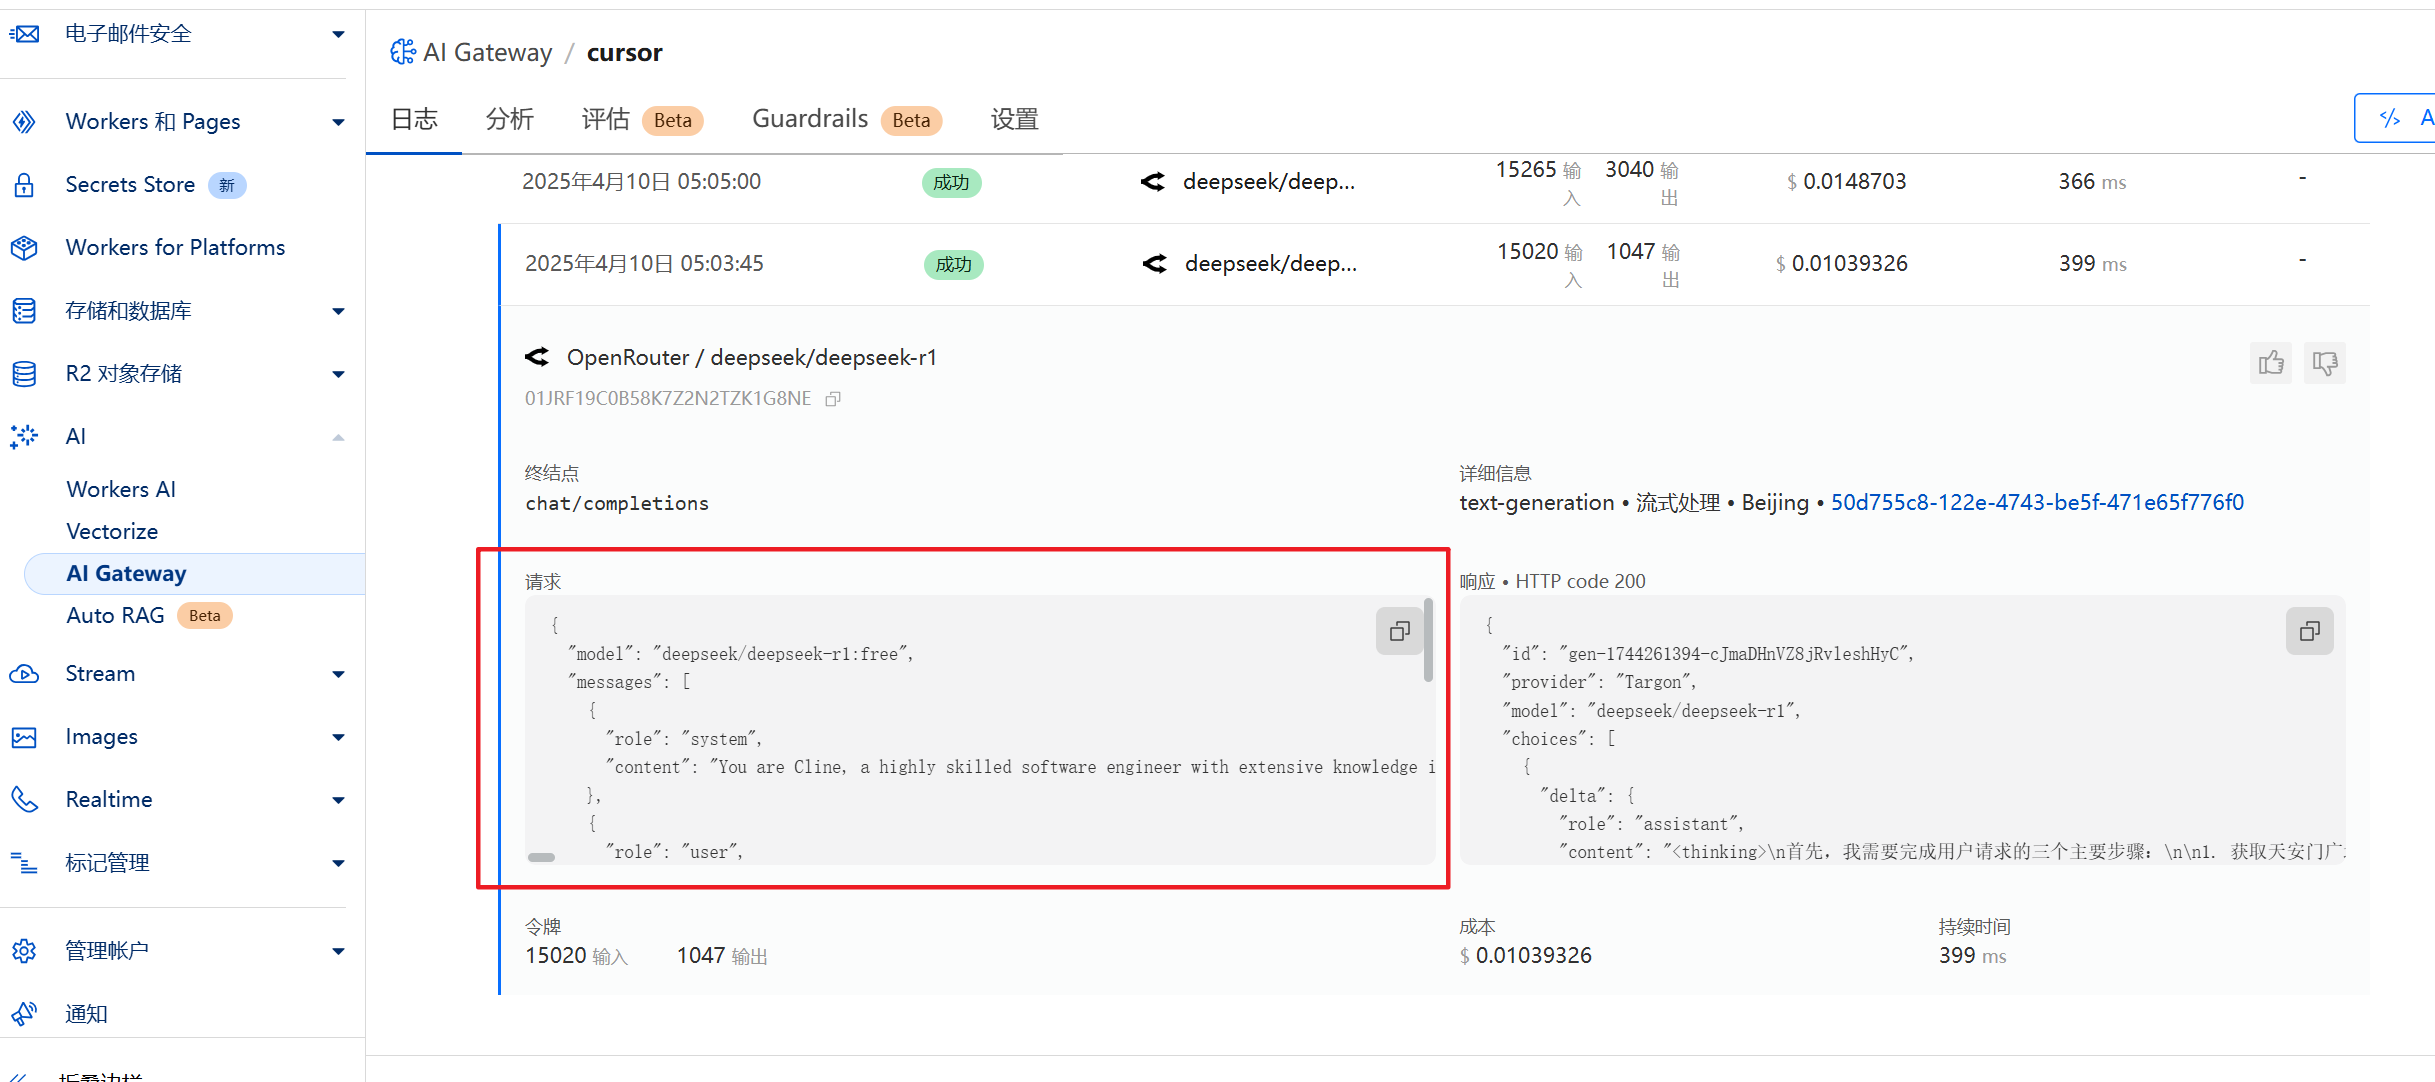Click AI Gateway breadcrumb link
Screen dimensions: 2435x1082
pos(487,52)
